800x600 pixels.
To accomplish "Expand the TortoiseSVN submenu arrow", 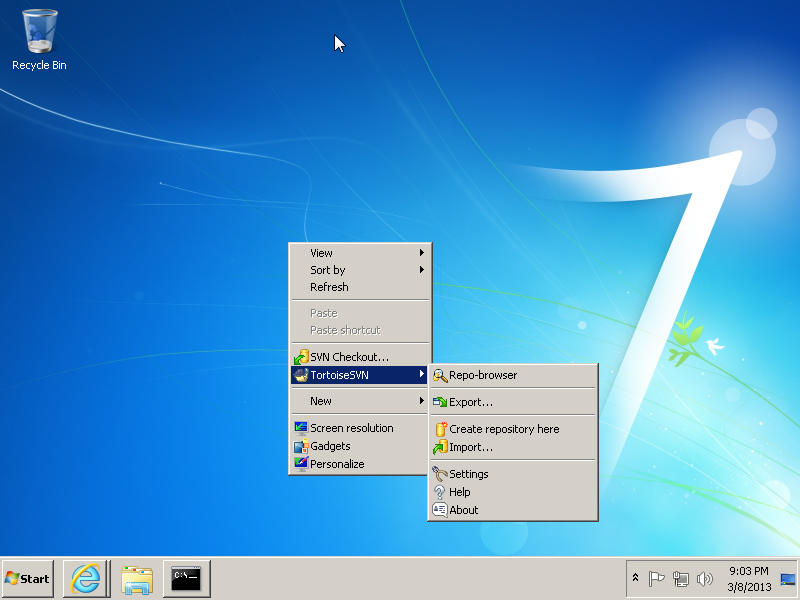I will pos(422,374).
